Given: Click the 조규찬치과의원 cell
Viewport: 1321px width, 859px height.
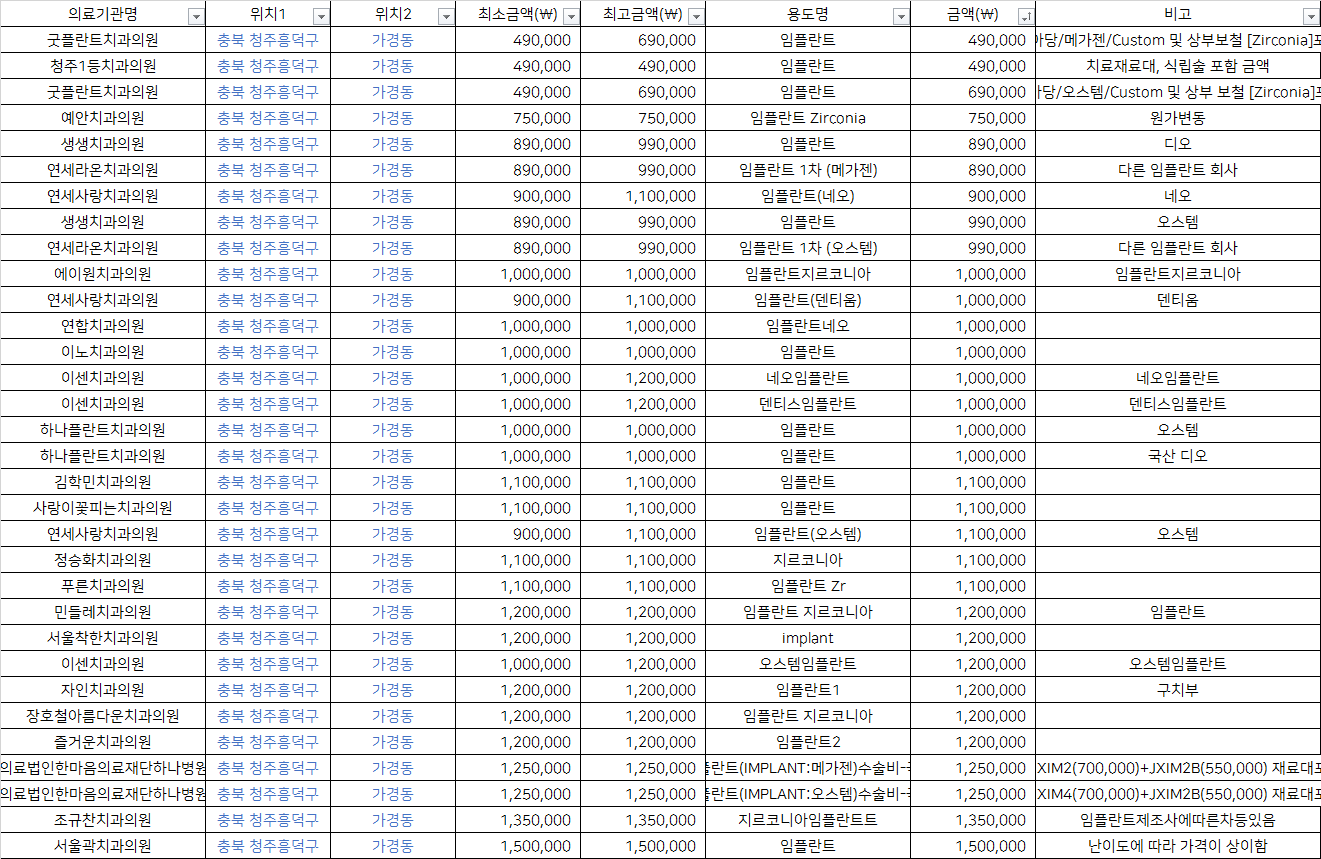Looking at the screenshot, I should [x=103, y=820].
